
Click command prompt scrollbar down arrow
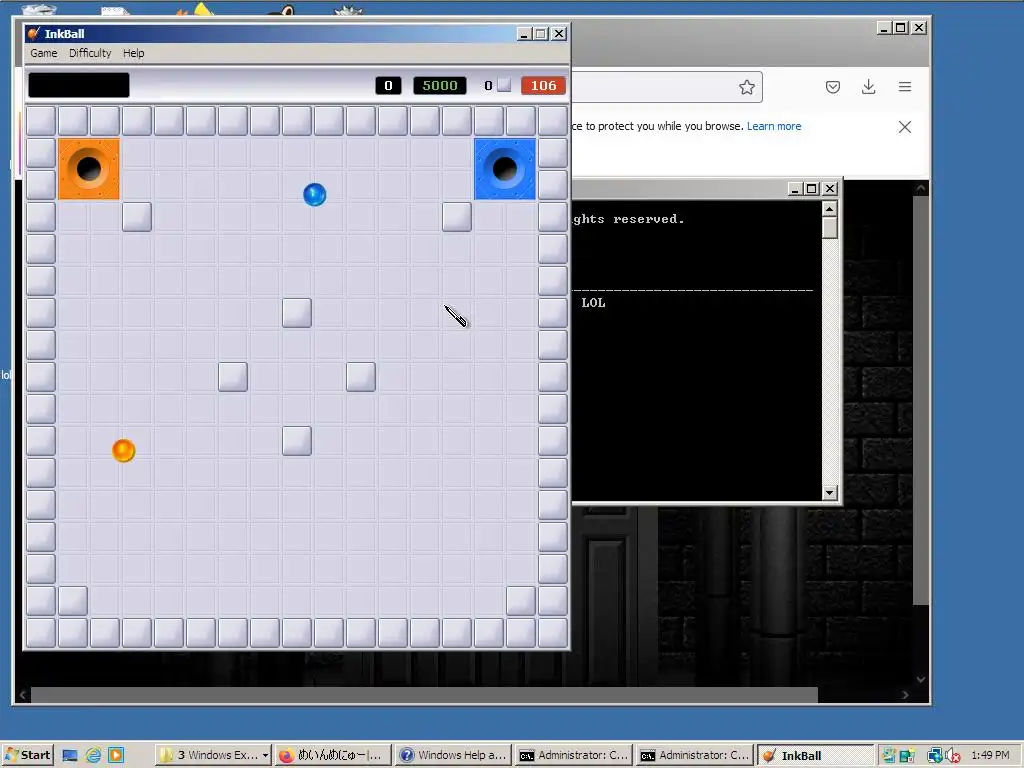(829, 492)
